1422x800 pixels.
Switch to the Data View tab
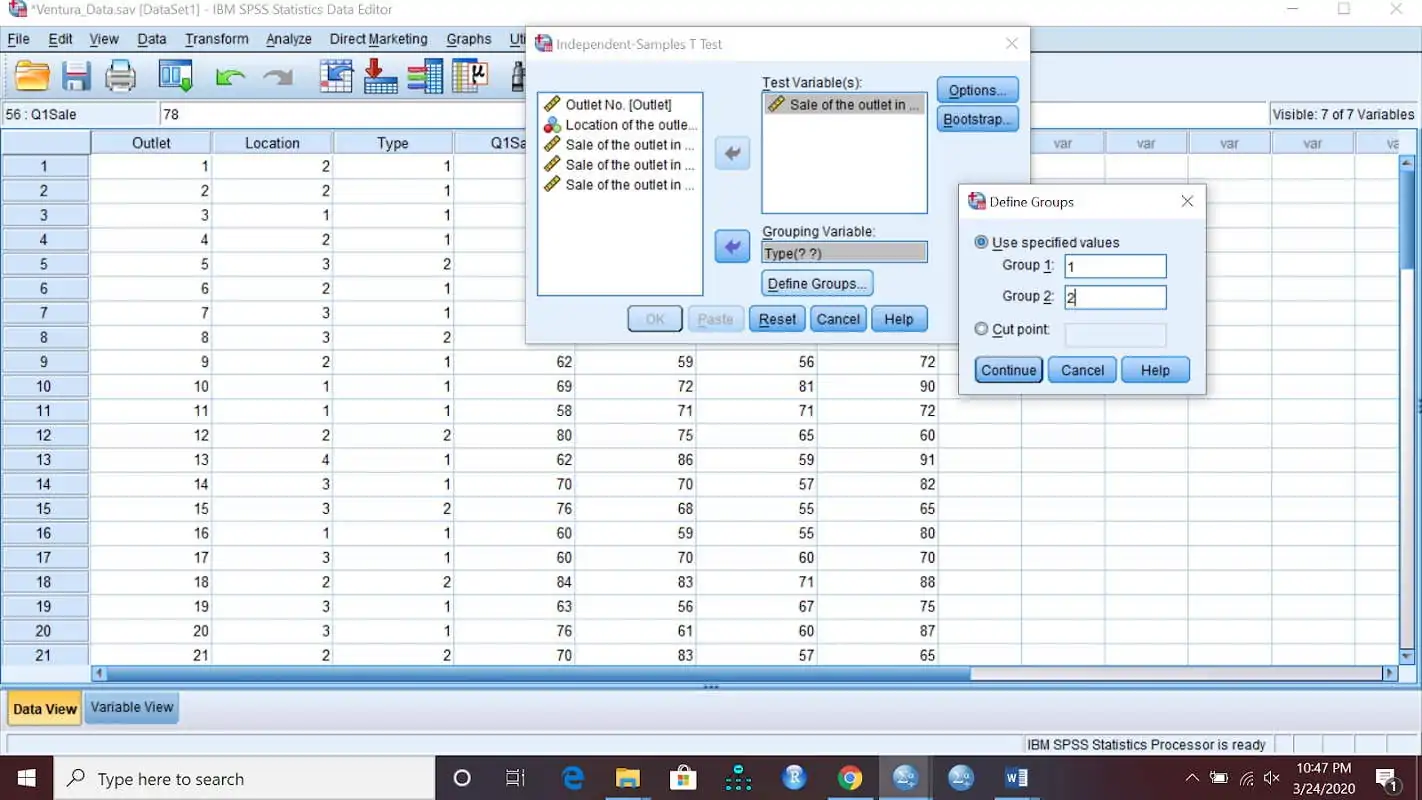pyautogui.click(x=45, y=708)
